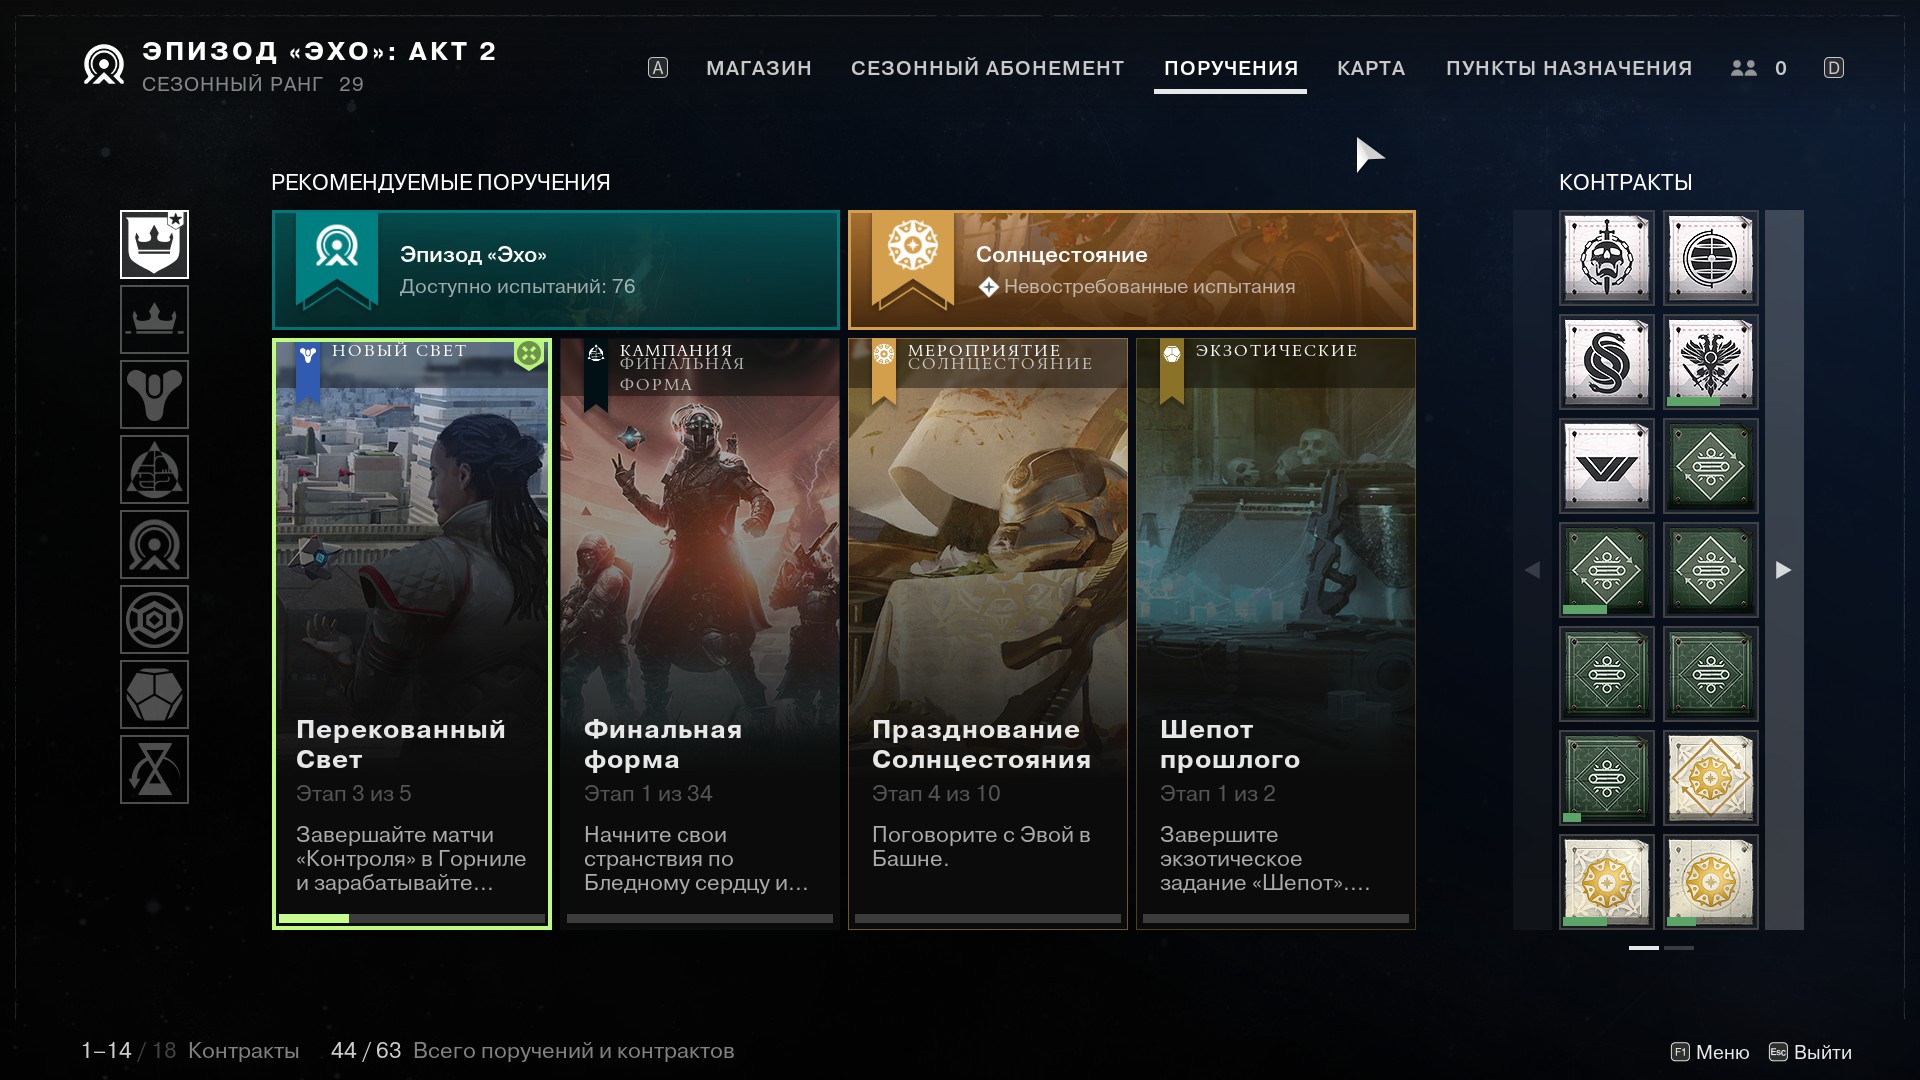Screen dimensions: 1920x1080
Task: Open the Шепот прошлого exotic quest card
Action: pos(1276,634)
